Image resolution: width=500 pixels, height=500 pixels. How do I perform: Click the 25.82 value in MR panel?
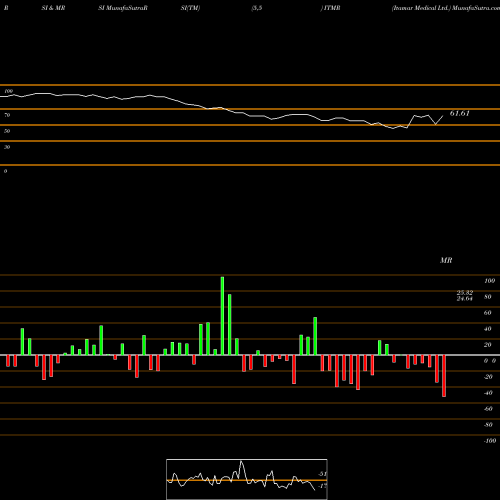[x=465, y=292]
